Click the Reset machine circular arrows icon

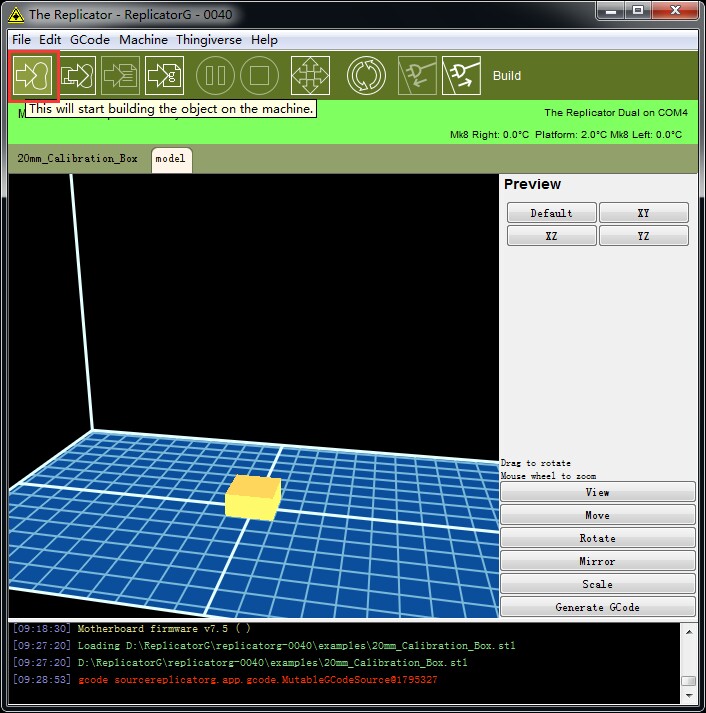pos(366,75)
